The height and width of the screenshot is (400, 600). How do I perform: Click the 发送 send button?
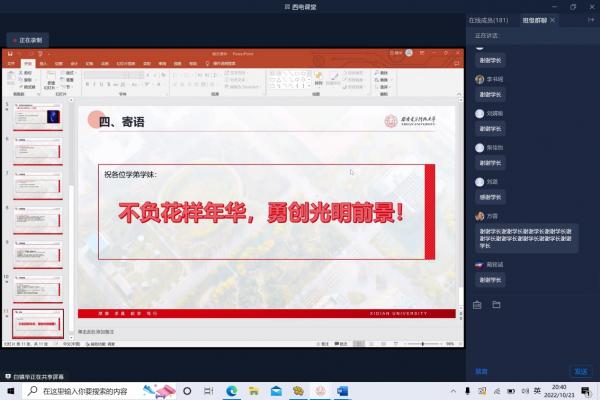[x=581, y=370]
